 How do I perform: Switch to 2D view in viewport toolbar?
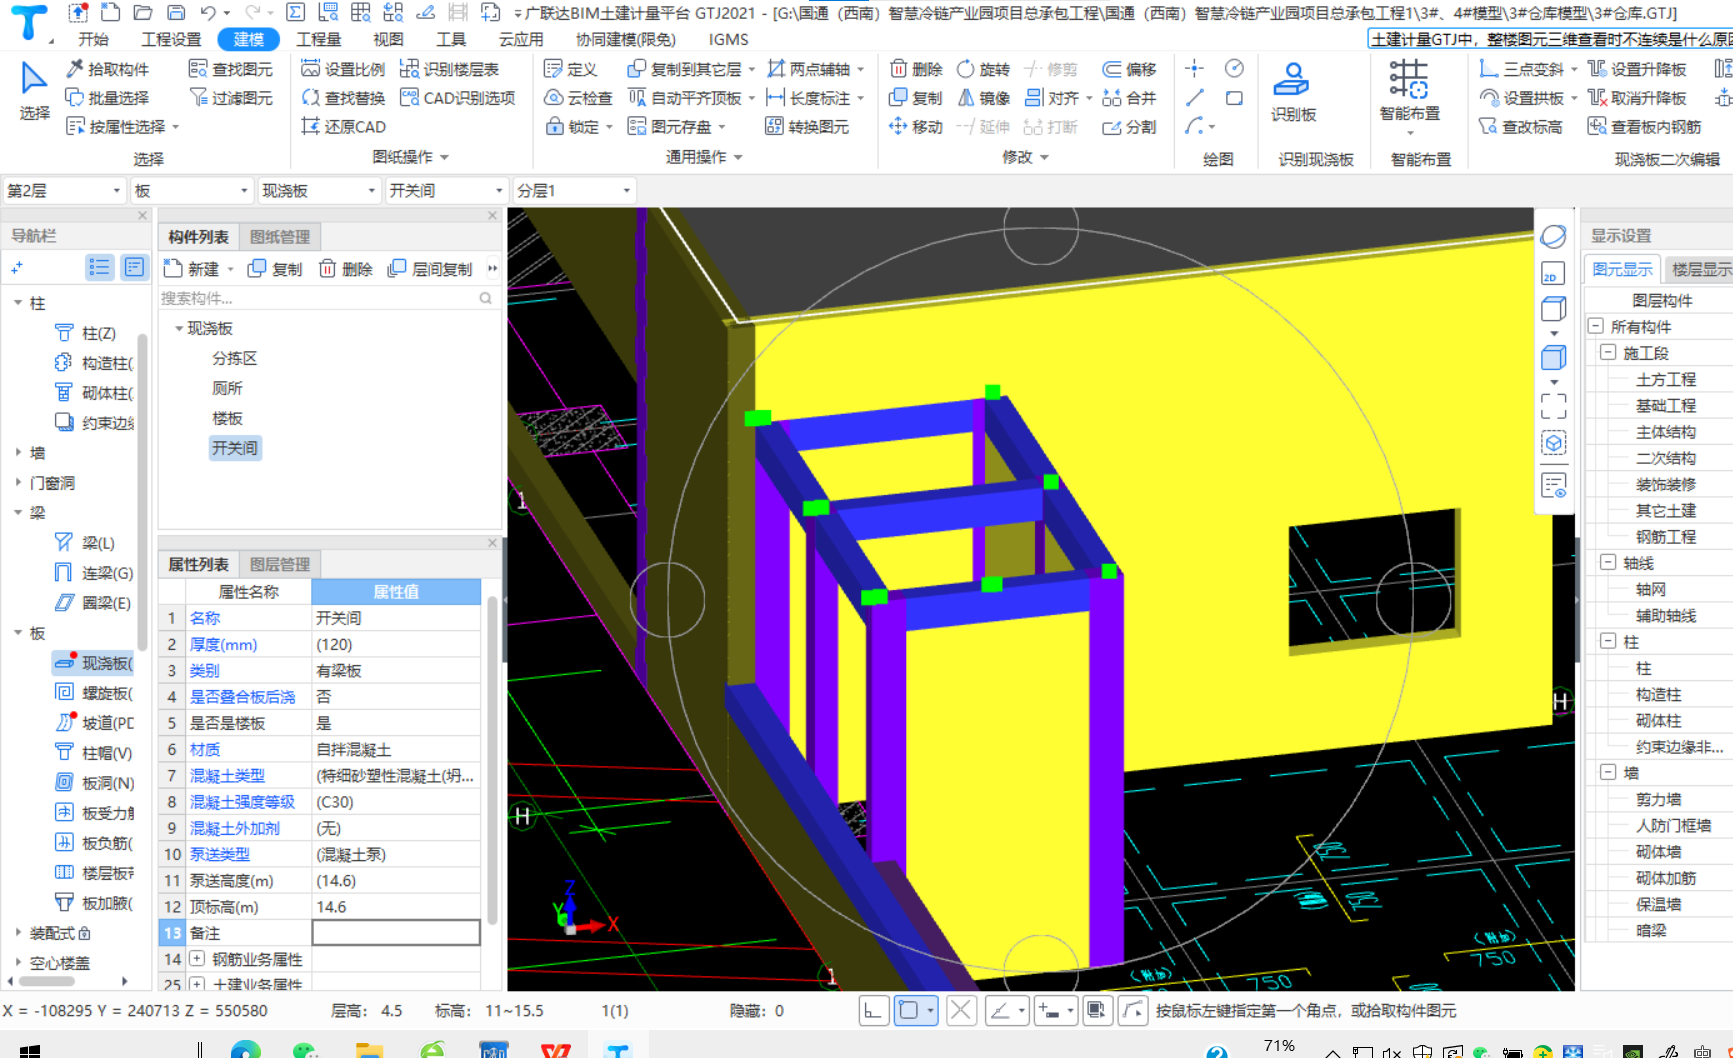tap(1552, 274)
